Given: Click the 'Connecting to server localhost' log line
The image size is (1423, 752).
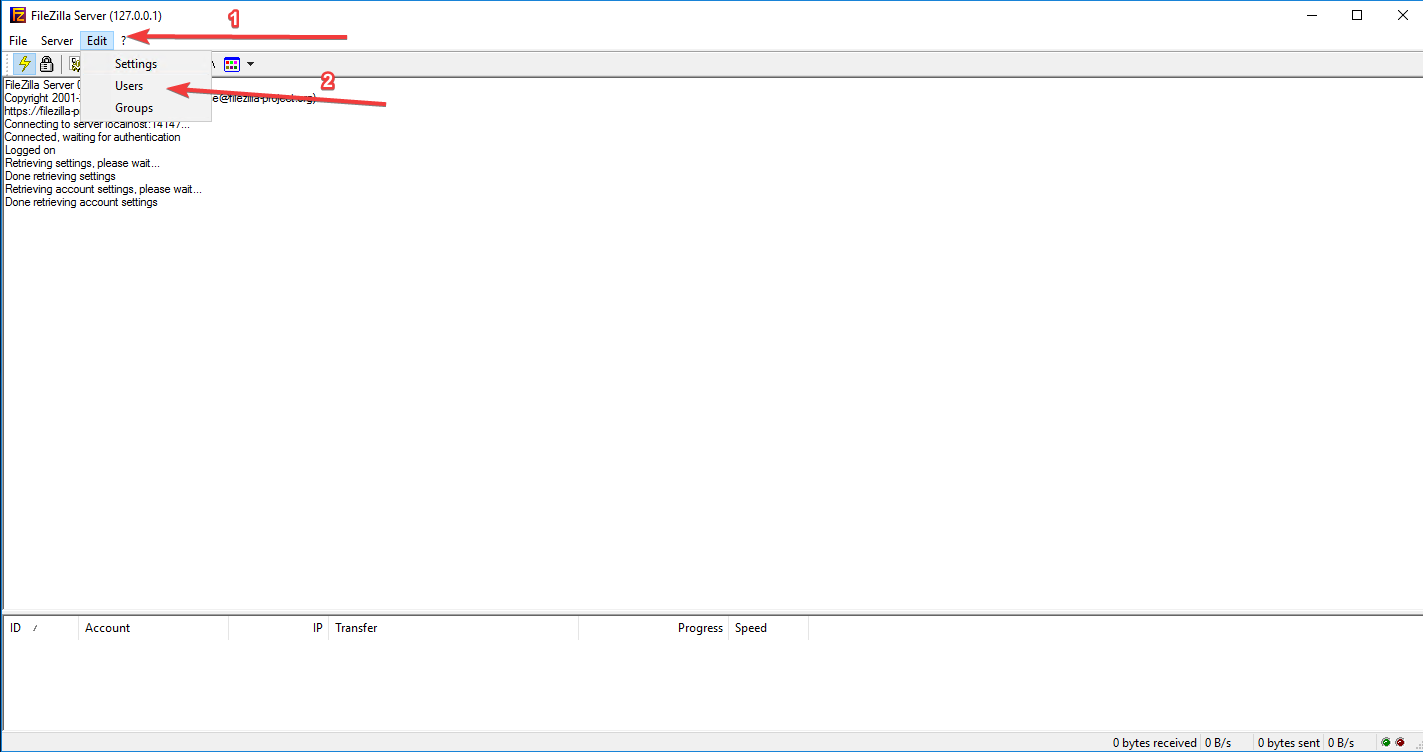Looking at the screenshot, I should coord(97,124).
